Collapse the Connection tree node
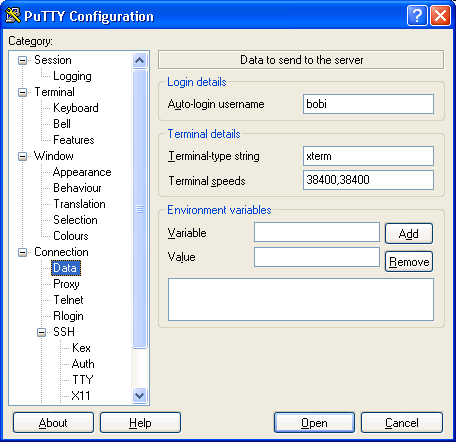Viewport: 456px width, 442px height. pos(22,252)
